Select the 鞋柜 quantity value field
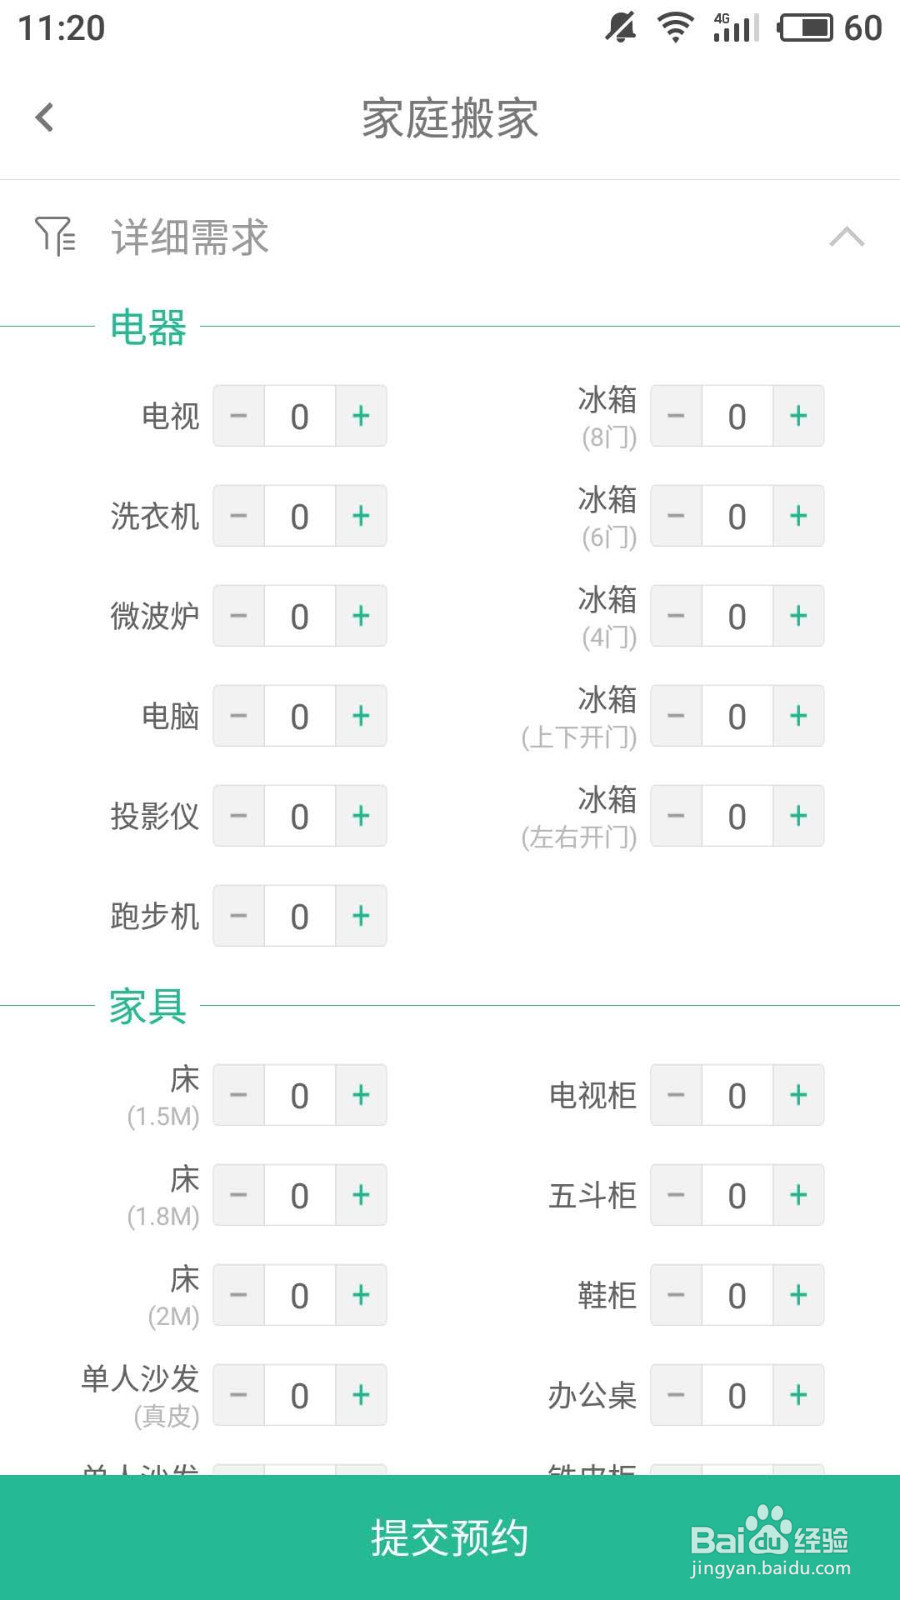The height and width of the screenshot is (1600, 900). pos(737,1295)
